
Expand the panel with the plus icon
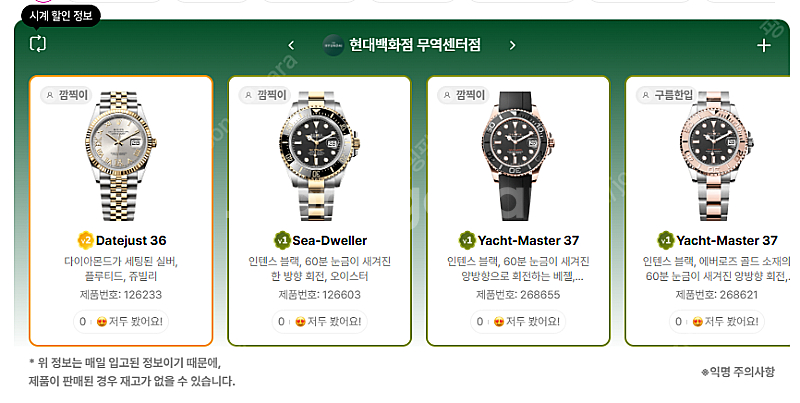[x=763, y=46]
